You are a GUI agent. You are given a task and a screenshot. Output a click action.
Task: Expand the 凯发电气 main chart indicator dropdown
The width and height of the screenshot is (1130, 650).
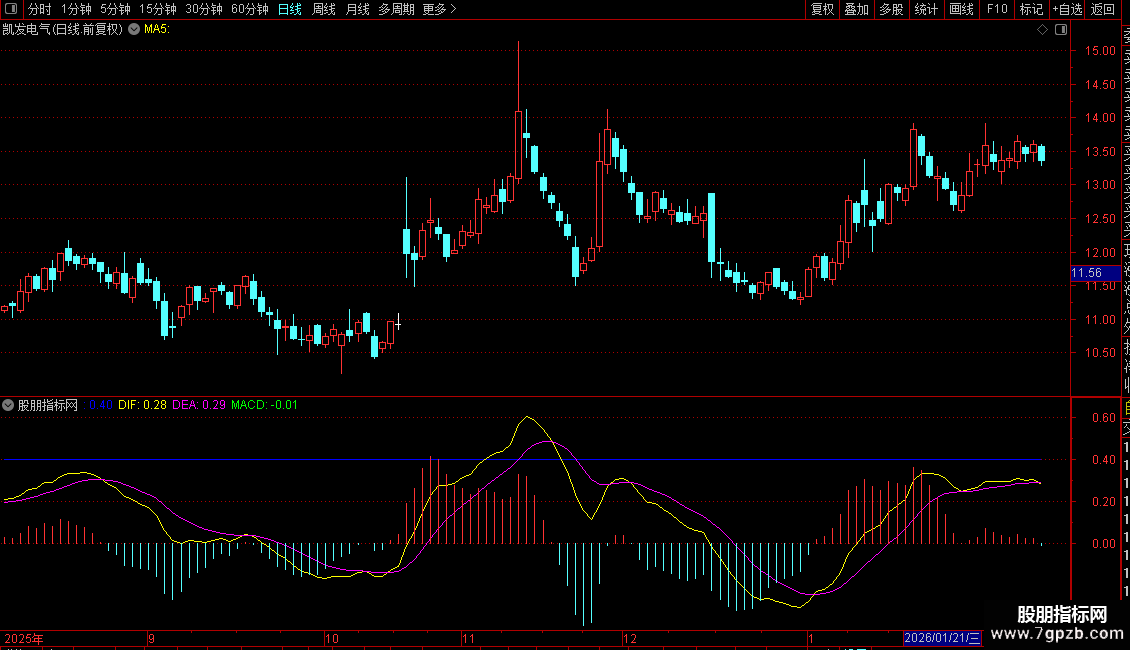coord(134,29)
